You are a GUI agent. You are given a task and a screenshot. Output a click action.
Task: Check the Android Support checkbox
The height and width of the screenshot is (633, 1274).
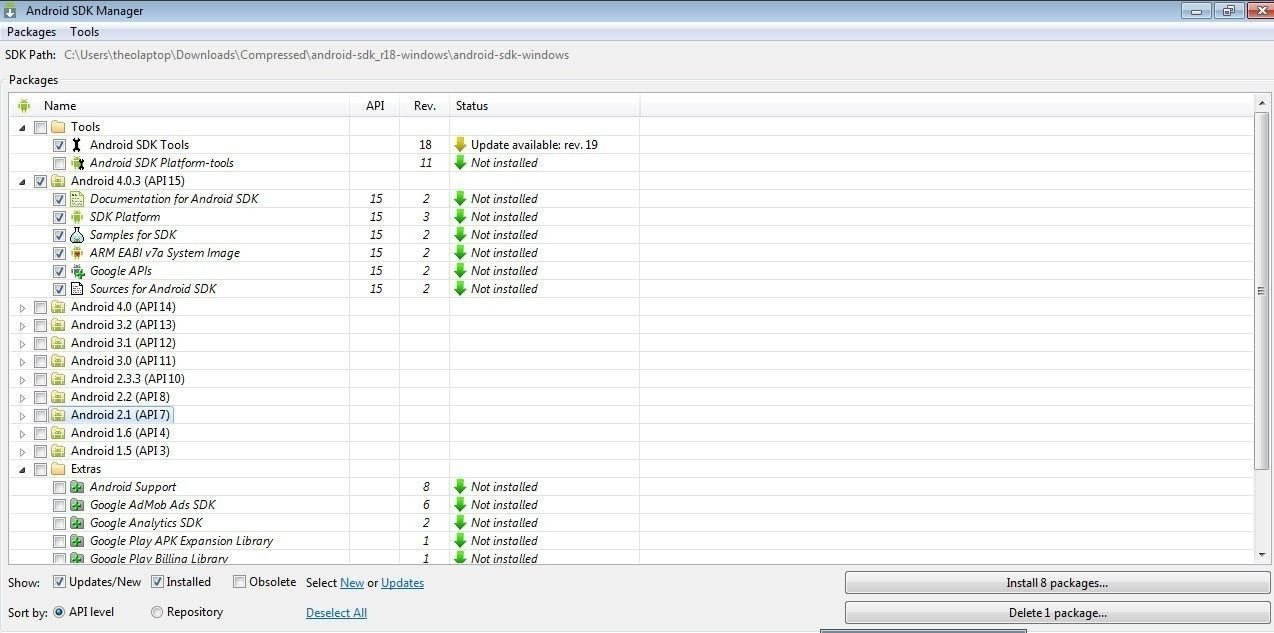60,487
